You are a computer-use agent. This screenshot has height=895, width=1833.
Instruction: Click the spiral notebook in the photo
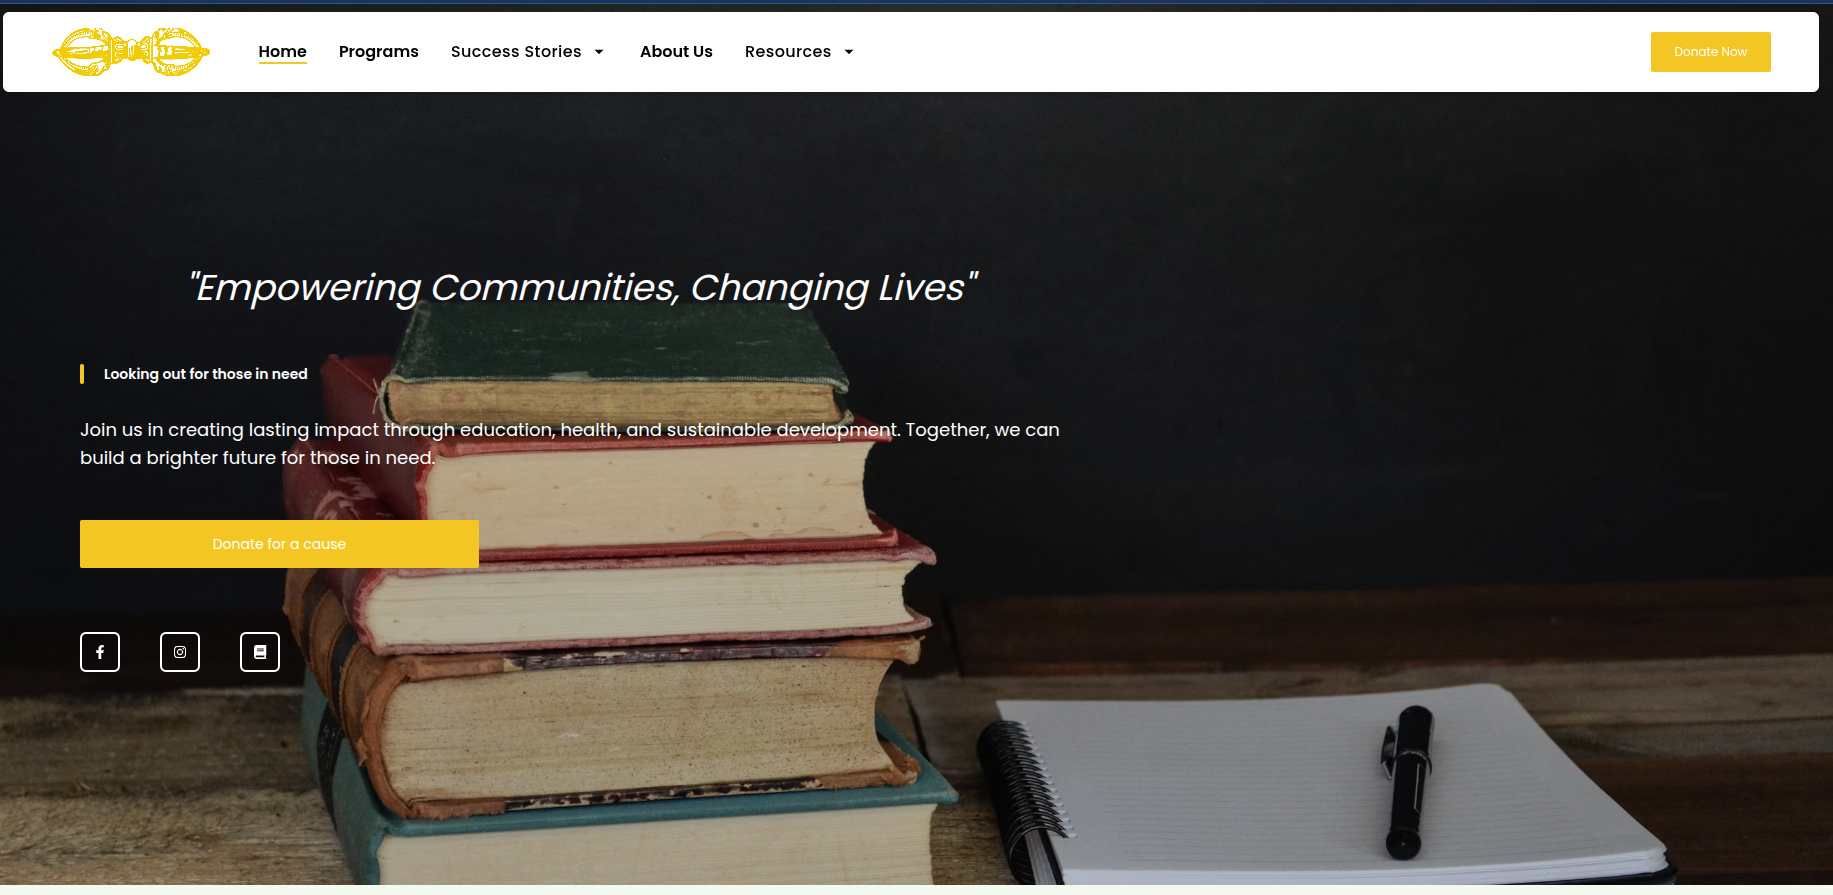pos(1320,790)
